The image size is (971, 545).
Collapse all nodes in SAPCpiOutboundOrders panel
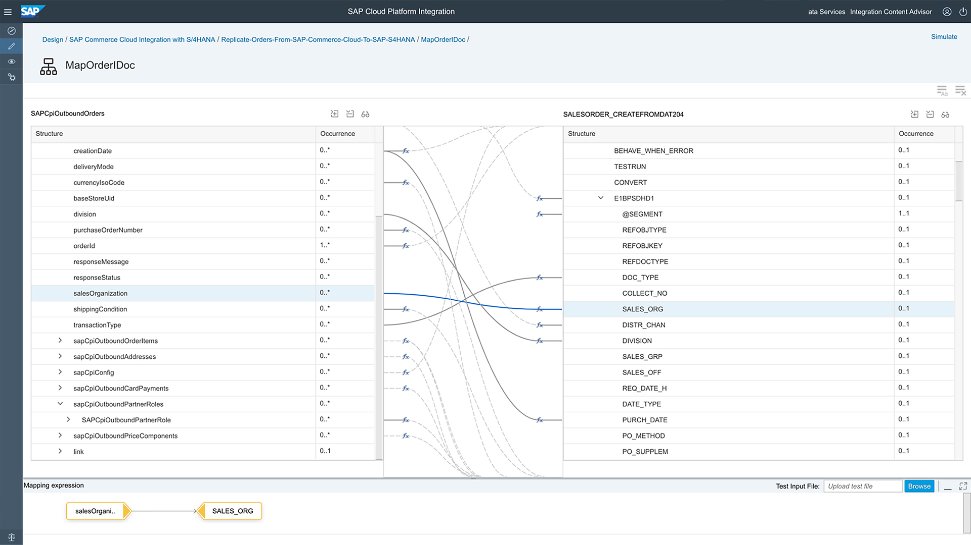(x=350, y=114)
